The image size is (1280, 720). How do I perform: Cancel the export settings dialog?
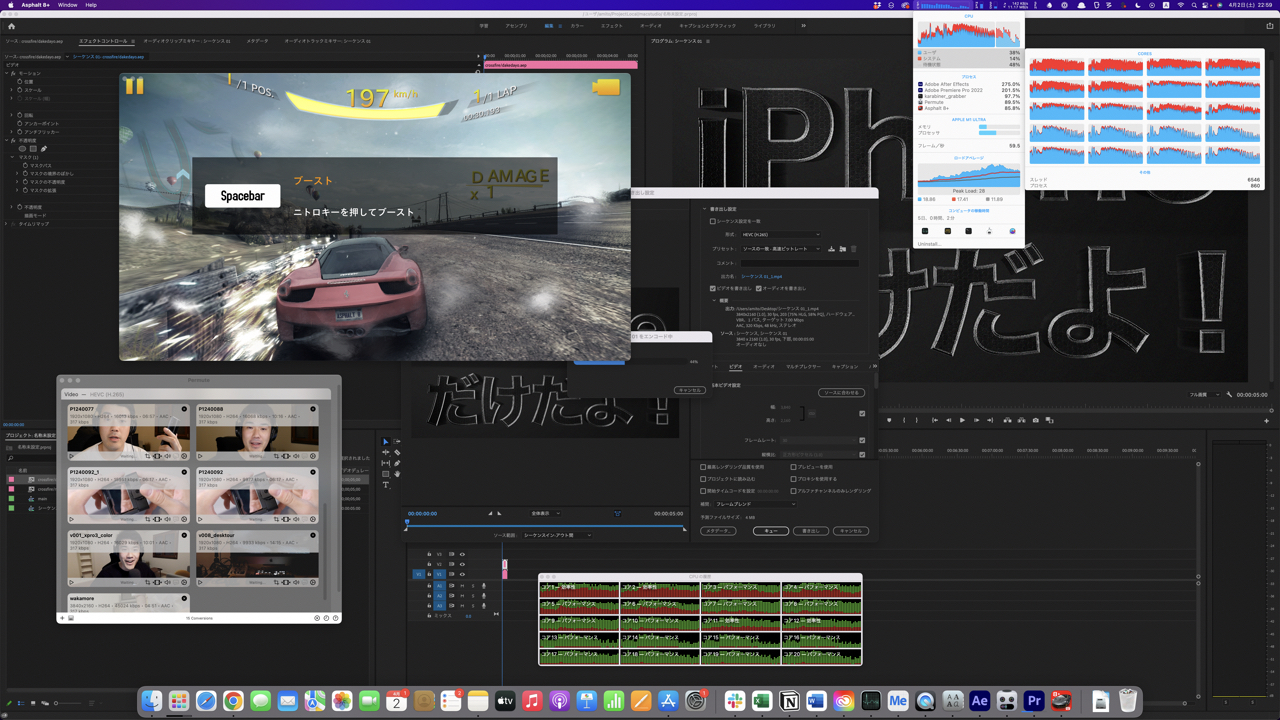pos(851,531)
